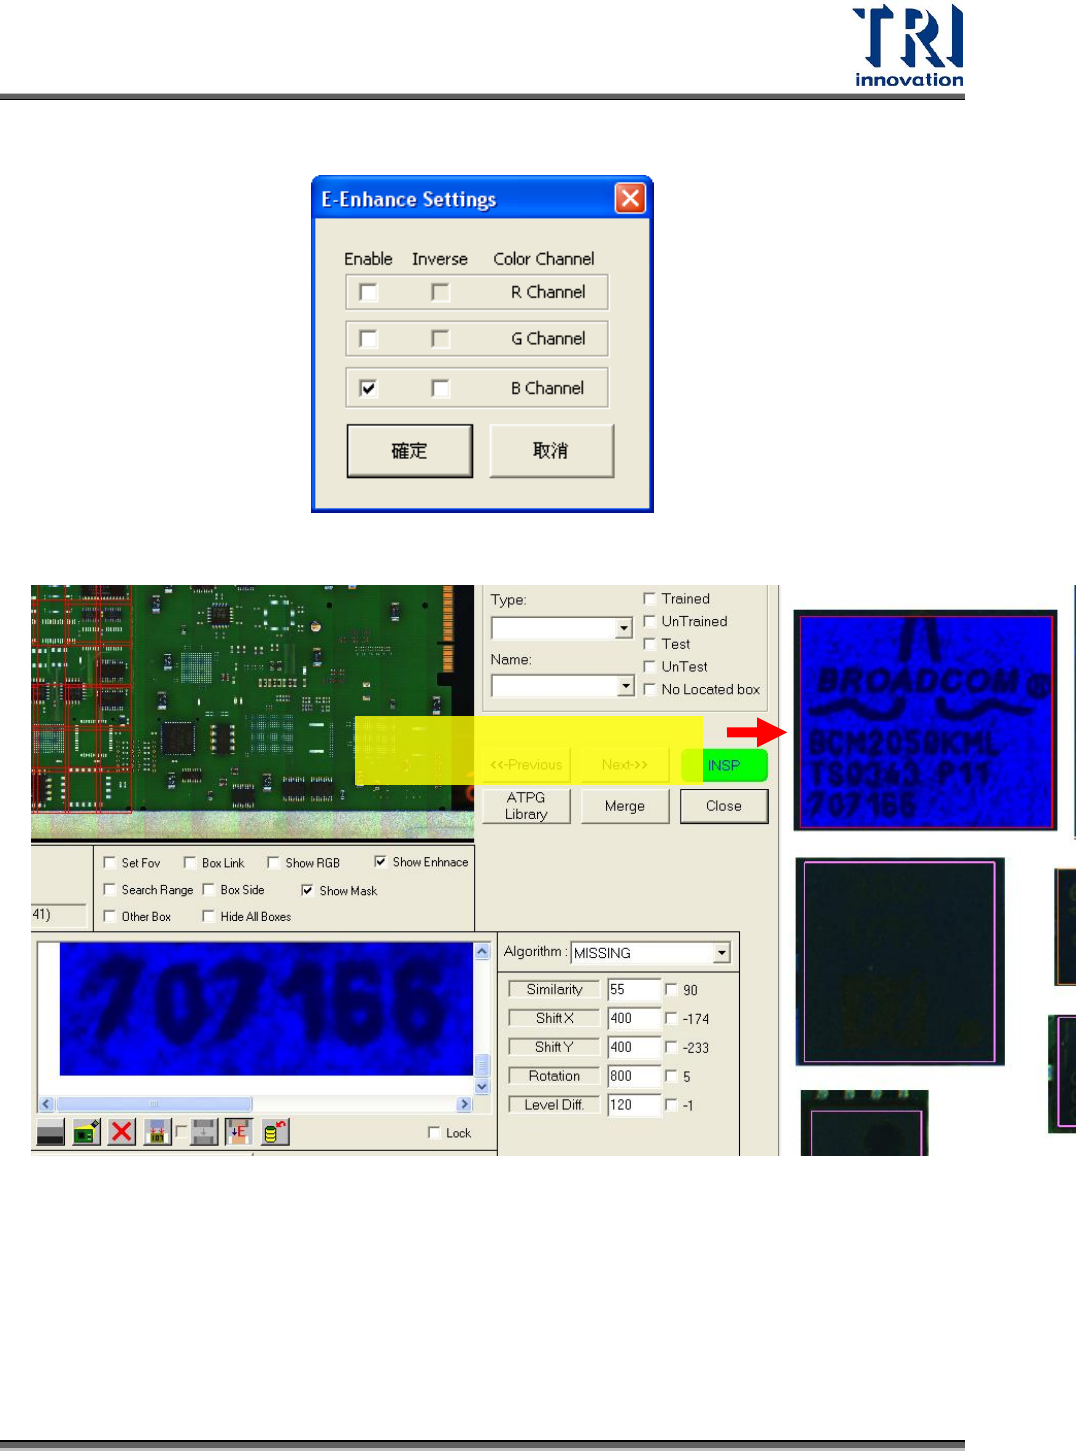Enable the Hide All Boxes checkbox
1076x1451 pixels.
[209, 916]
